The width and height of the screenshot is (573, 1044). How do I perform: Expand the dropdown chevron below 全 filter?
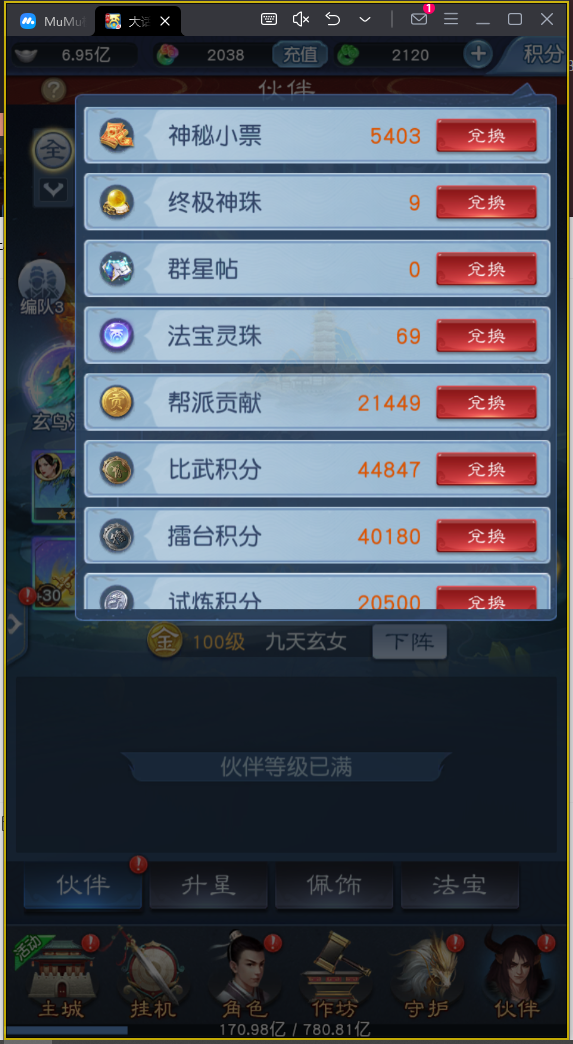point(53,190)
